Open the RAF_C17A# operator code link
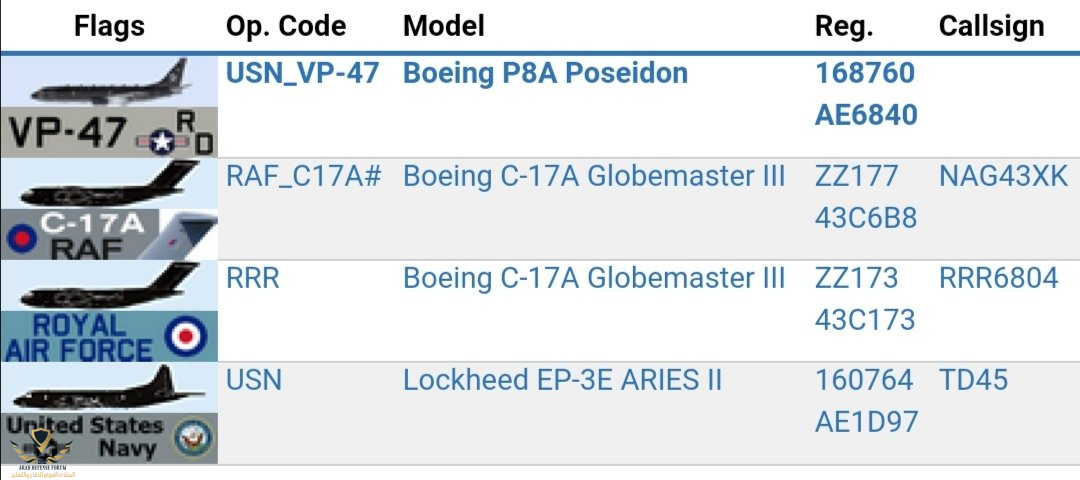Screen dimensions: 1080x480 [304, 176]
